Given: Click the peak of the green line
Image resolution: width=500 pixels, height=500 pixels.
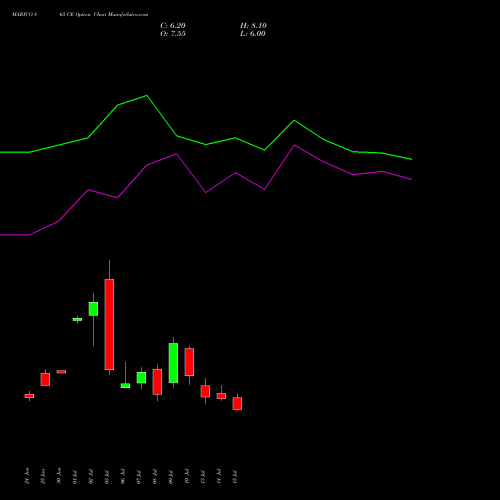Looking at the screenshot, I should [x=147, y=96].
